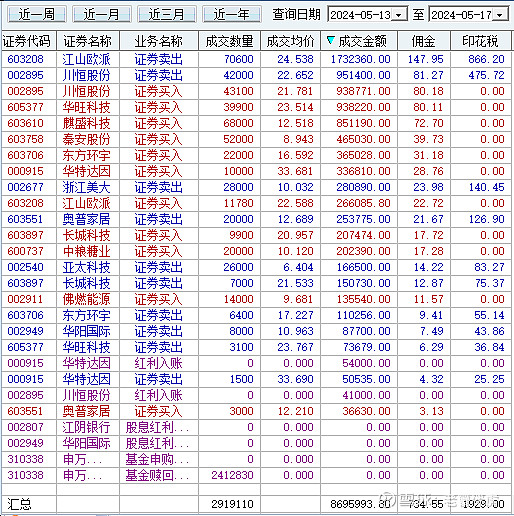Sort by the 业务名称 column header
Screen dimensions: 514x516
click(159, 41)
